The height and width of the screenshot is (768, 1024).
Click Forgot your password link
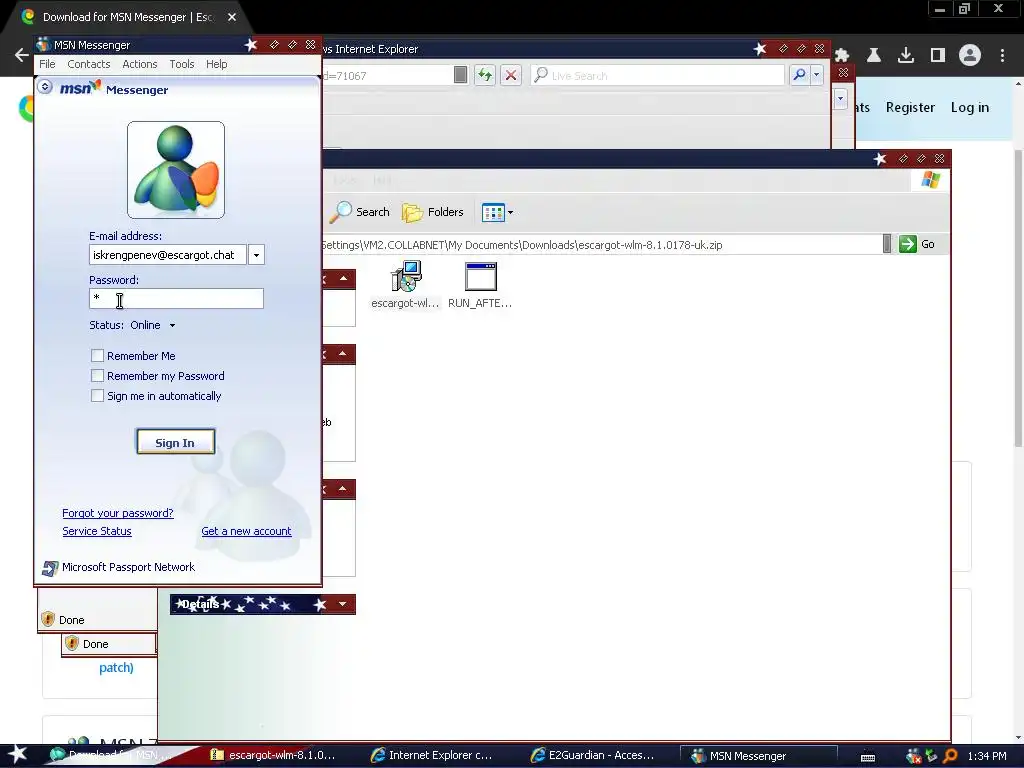(118, 513)
